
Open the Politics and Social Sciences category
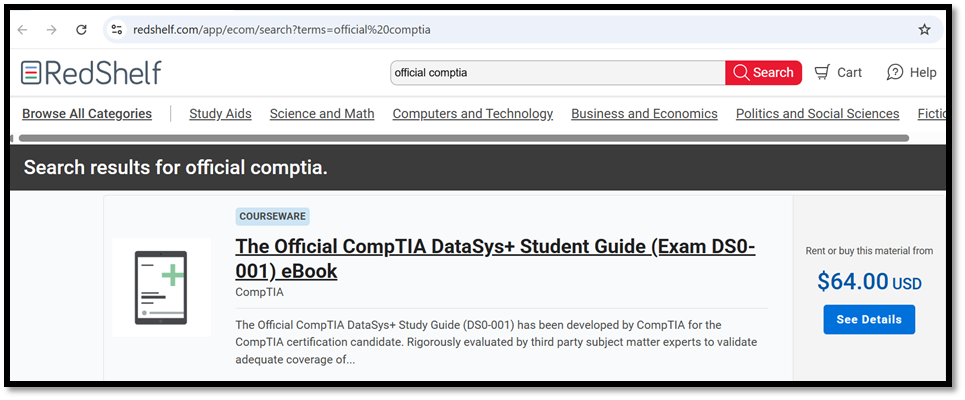(817, 113)
